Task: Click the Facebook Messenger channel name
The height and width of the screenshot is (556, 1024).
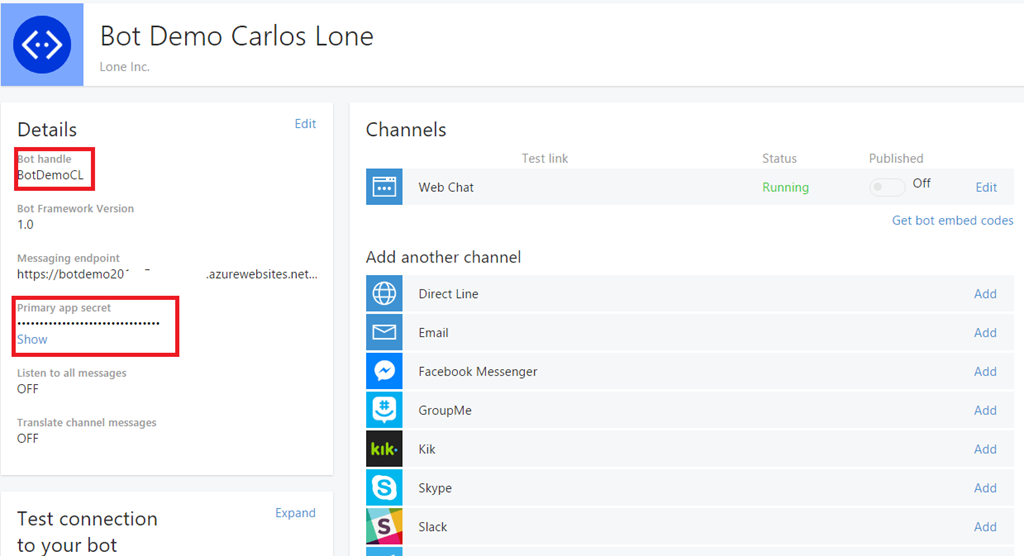Action: (478, 372)
